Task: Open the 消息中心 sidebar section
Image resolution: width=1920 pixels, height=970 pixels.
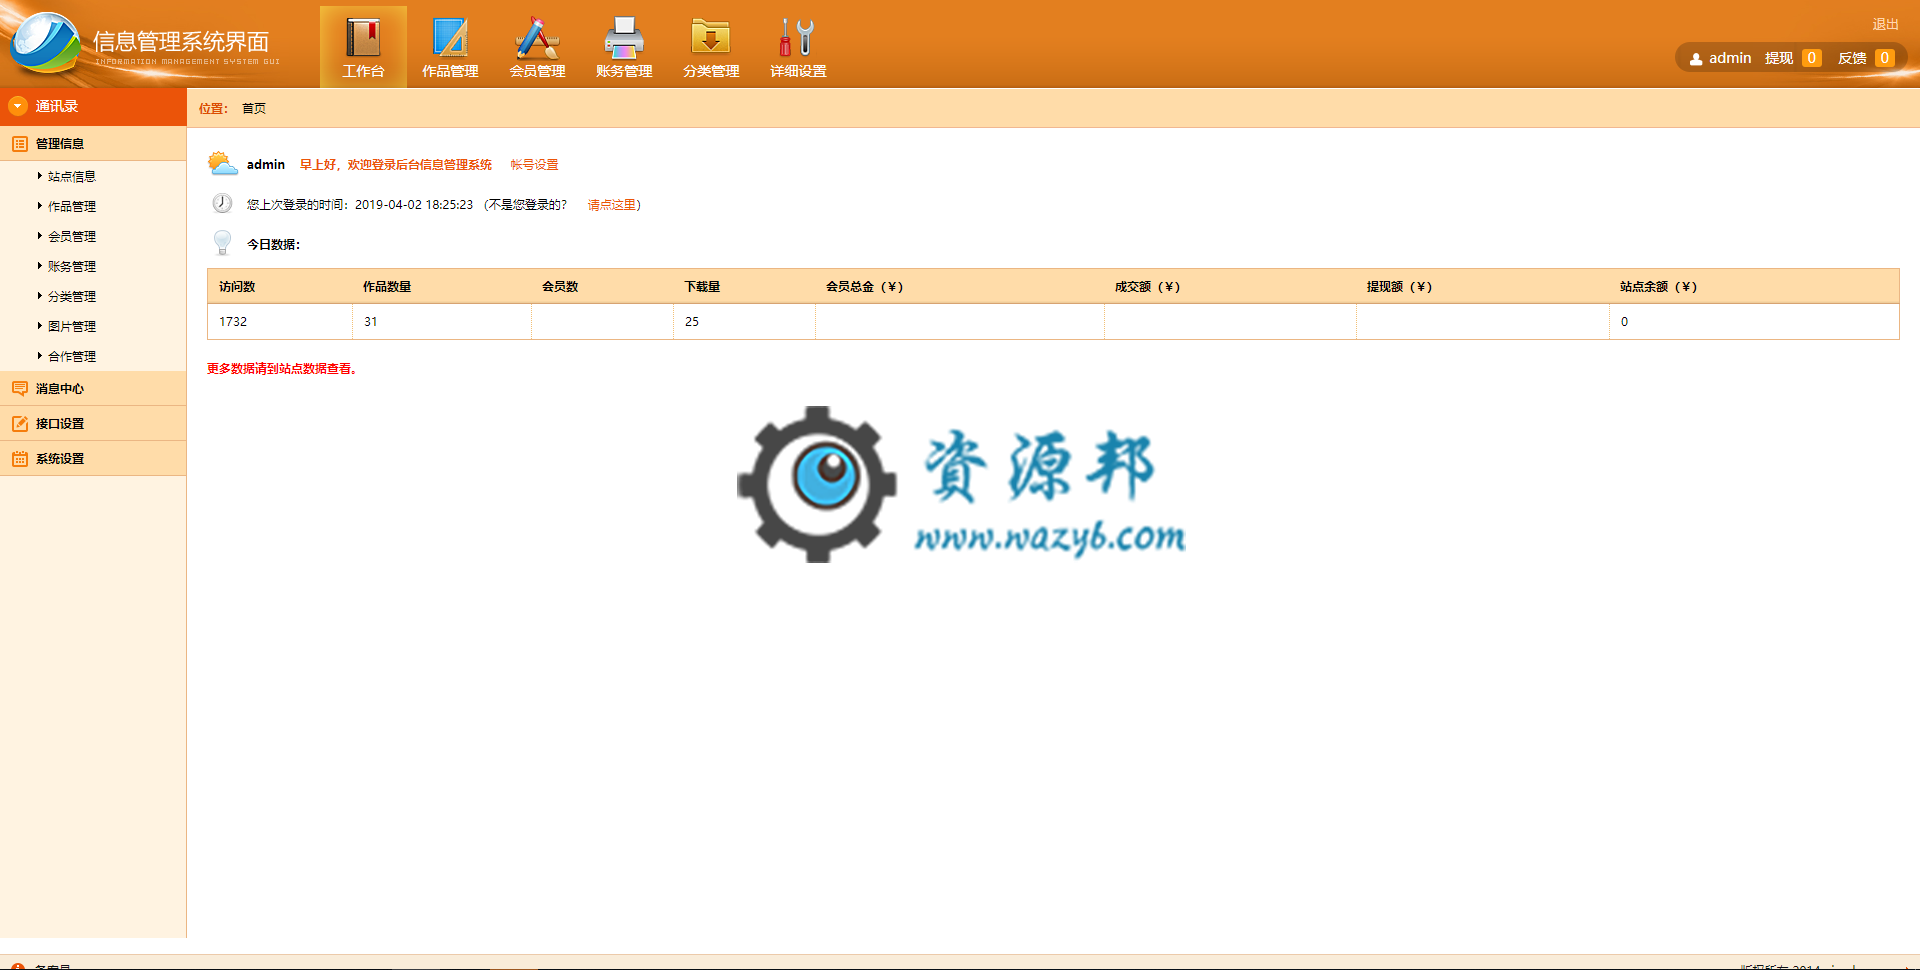Action: [x=93, y=389]
